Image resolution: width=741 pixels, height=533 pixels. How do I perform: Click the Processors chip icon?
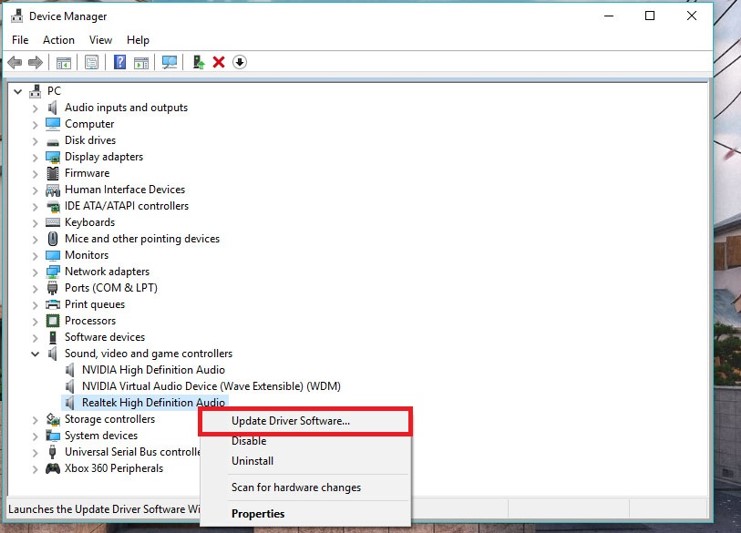(x=52, y=321)
